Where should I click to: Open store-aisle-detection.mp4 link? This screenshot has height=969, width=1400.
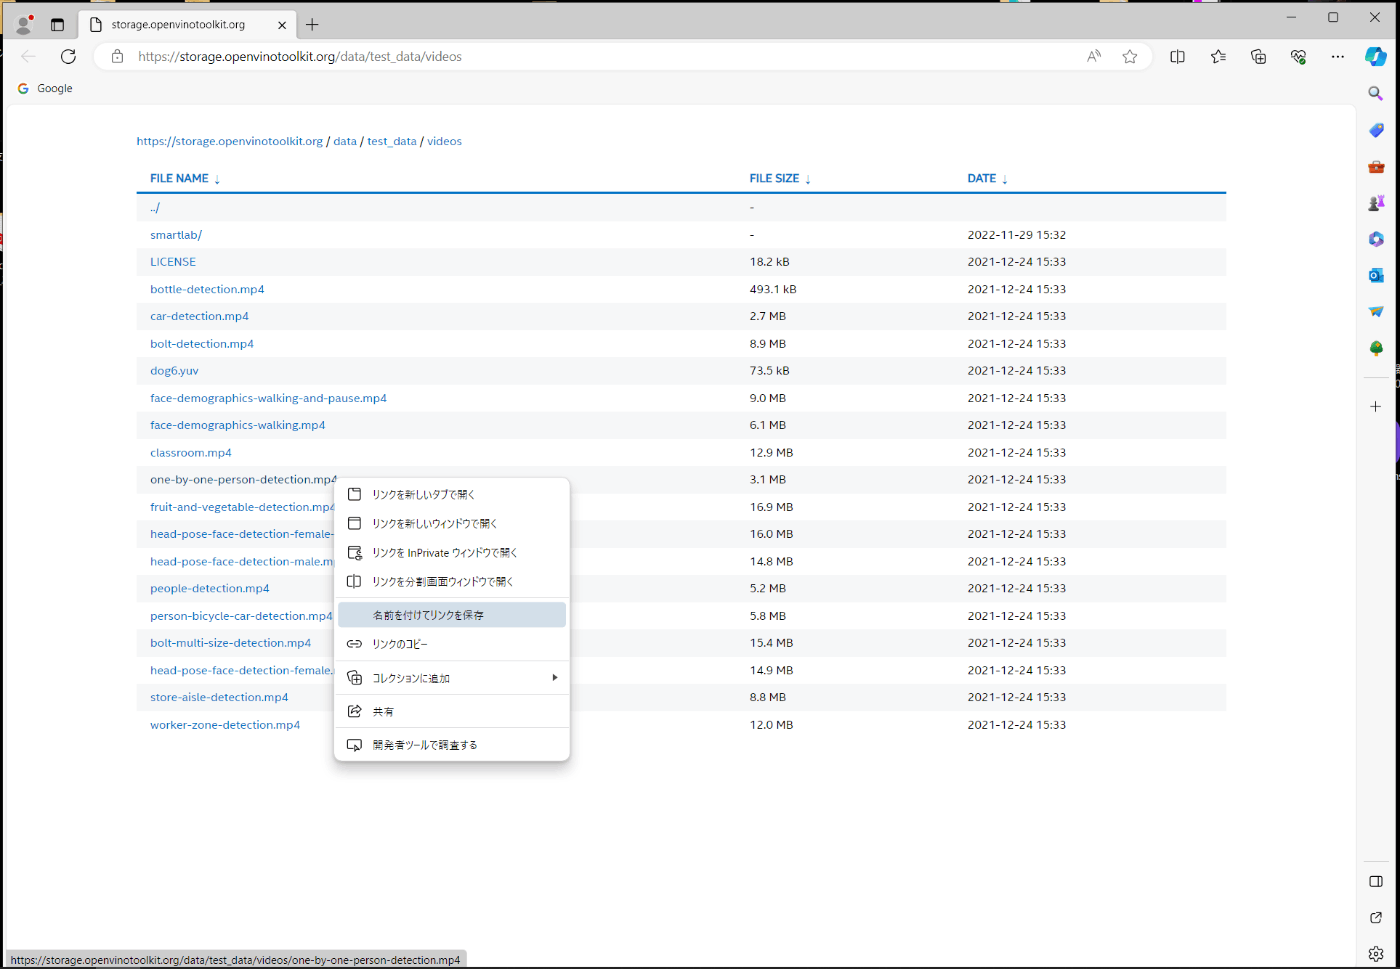point(219,698)
